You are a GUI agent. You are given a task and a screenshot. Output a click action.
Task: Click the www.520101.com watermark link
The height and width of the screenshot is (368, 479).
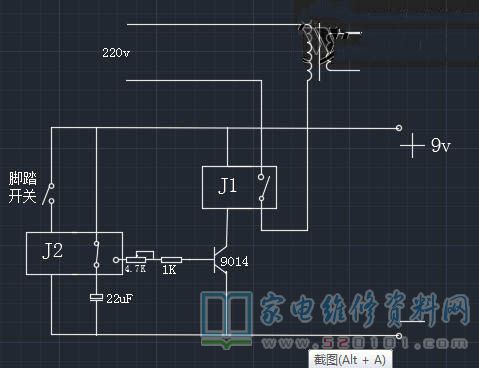pos(365,343)
